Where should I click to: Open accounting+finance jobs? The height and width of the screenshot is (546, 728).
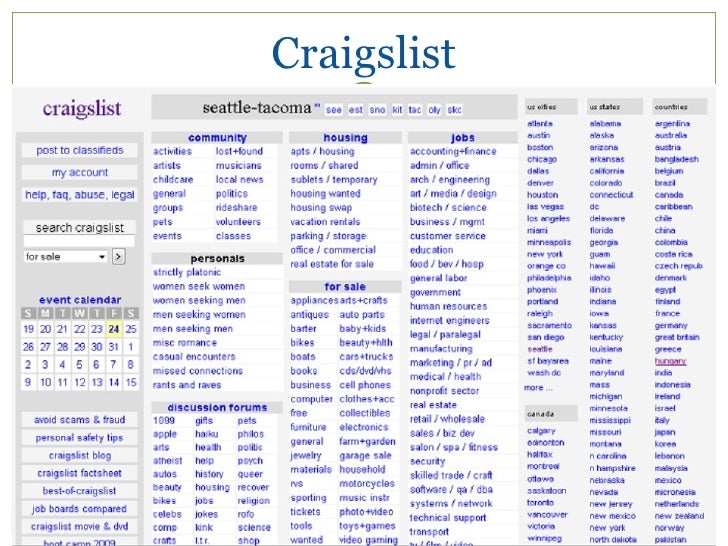(x=453, y=151)
